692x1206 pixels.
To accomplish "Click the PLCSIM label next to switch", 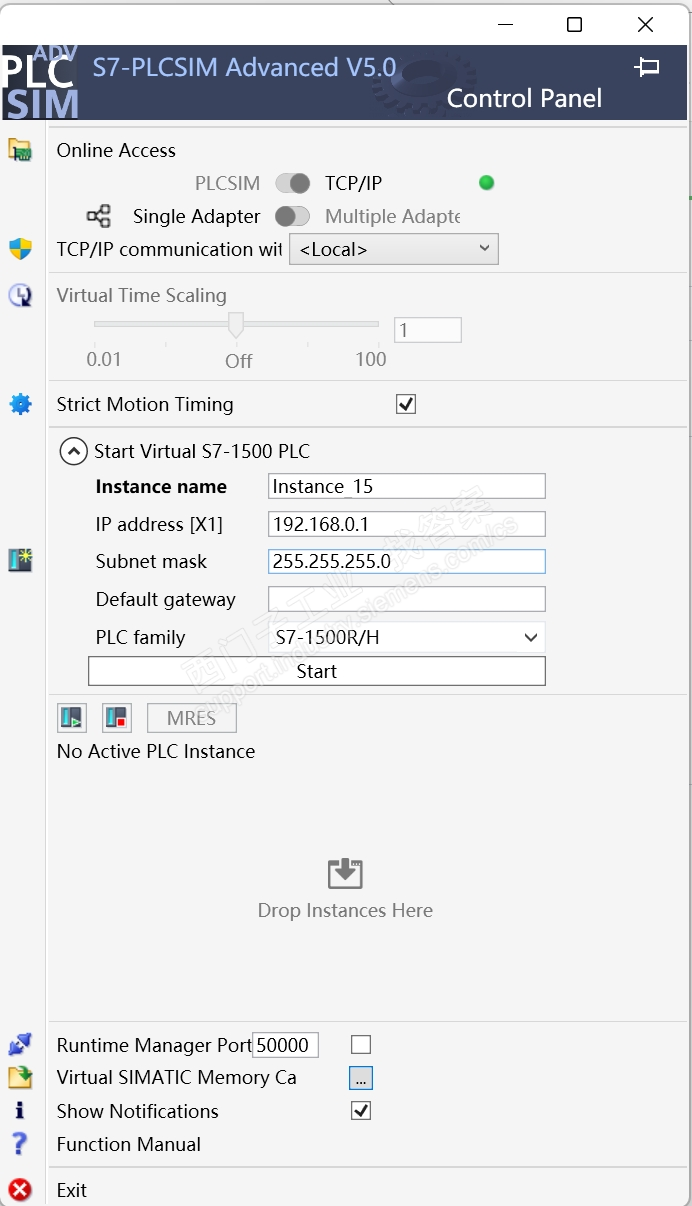I will click(x=227, y=183).
